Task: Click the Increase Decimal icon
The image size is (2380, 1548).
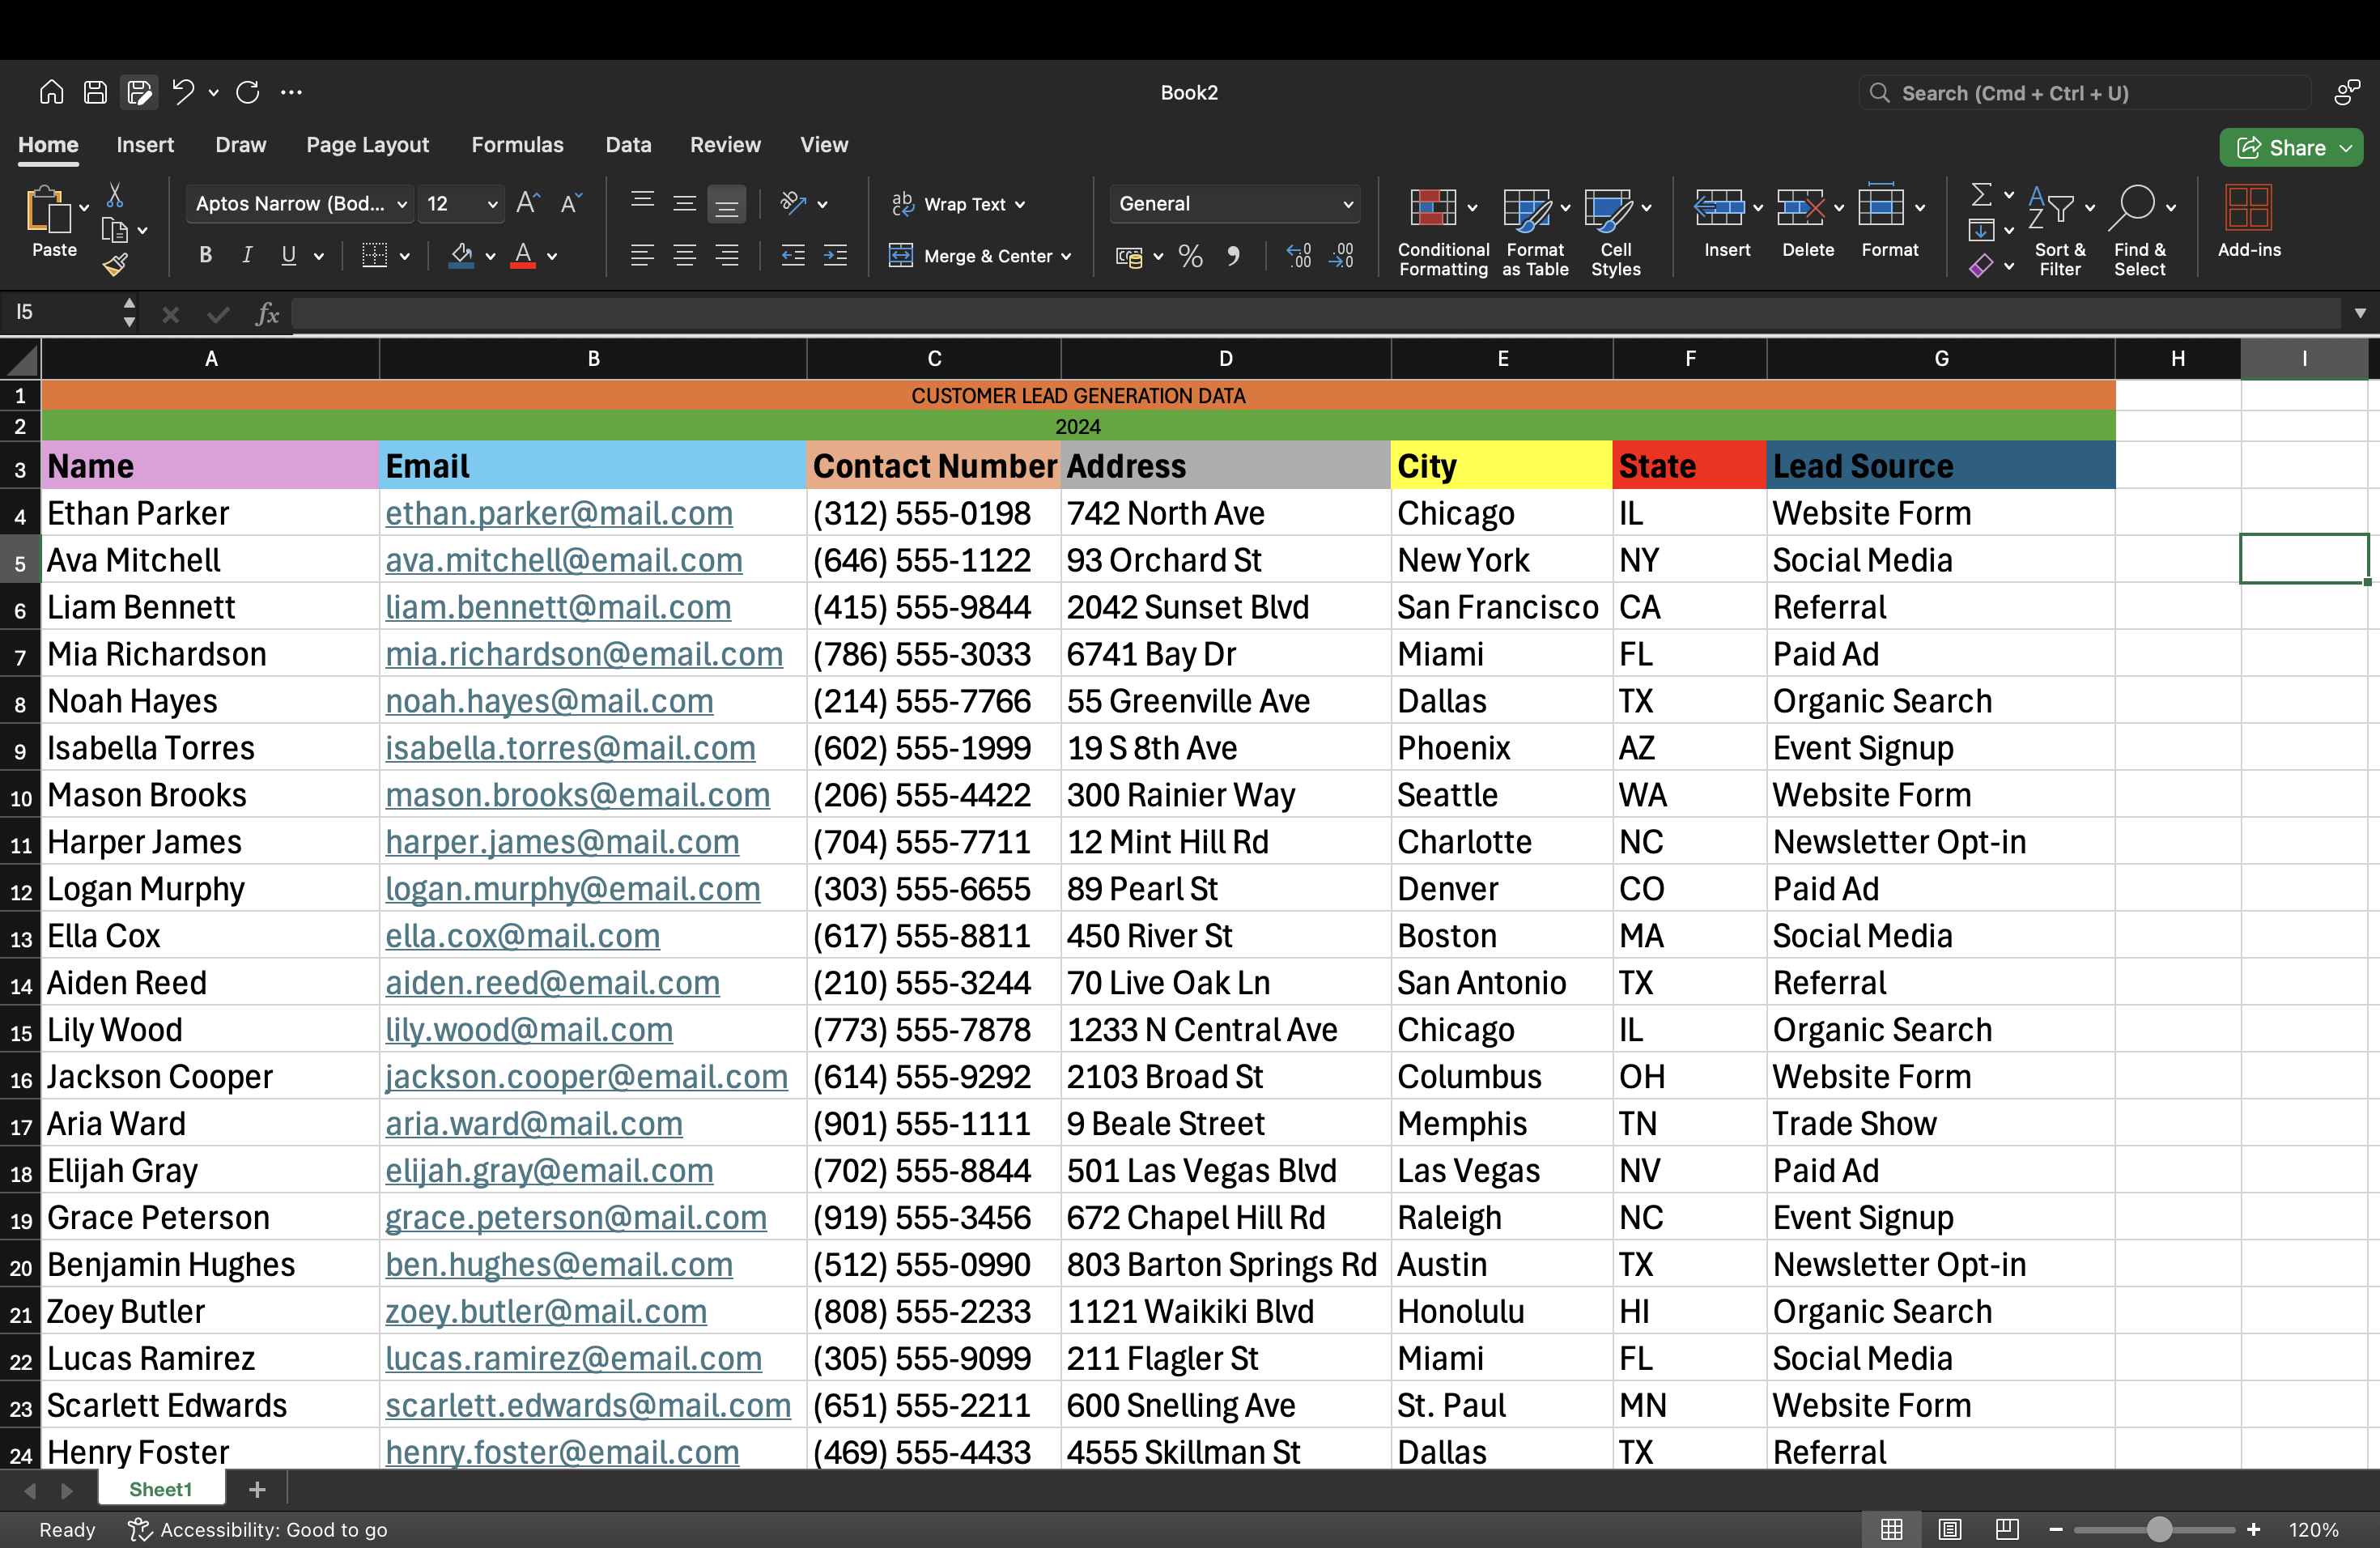Action: click(x=1298, y=256)
